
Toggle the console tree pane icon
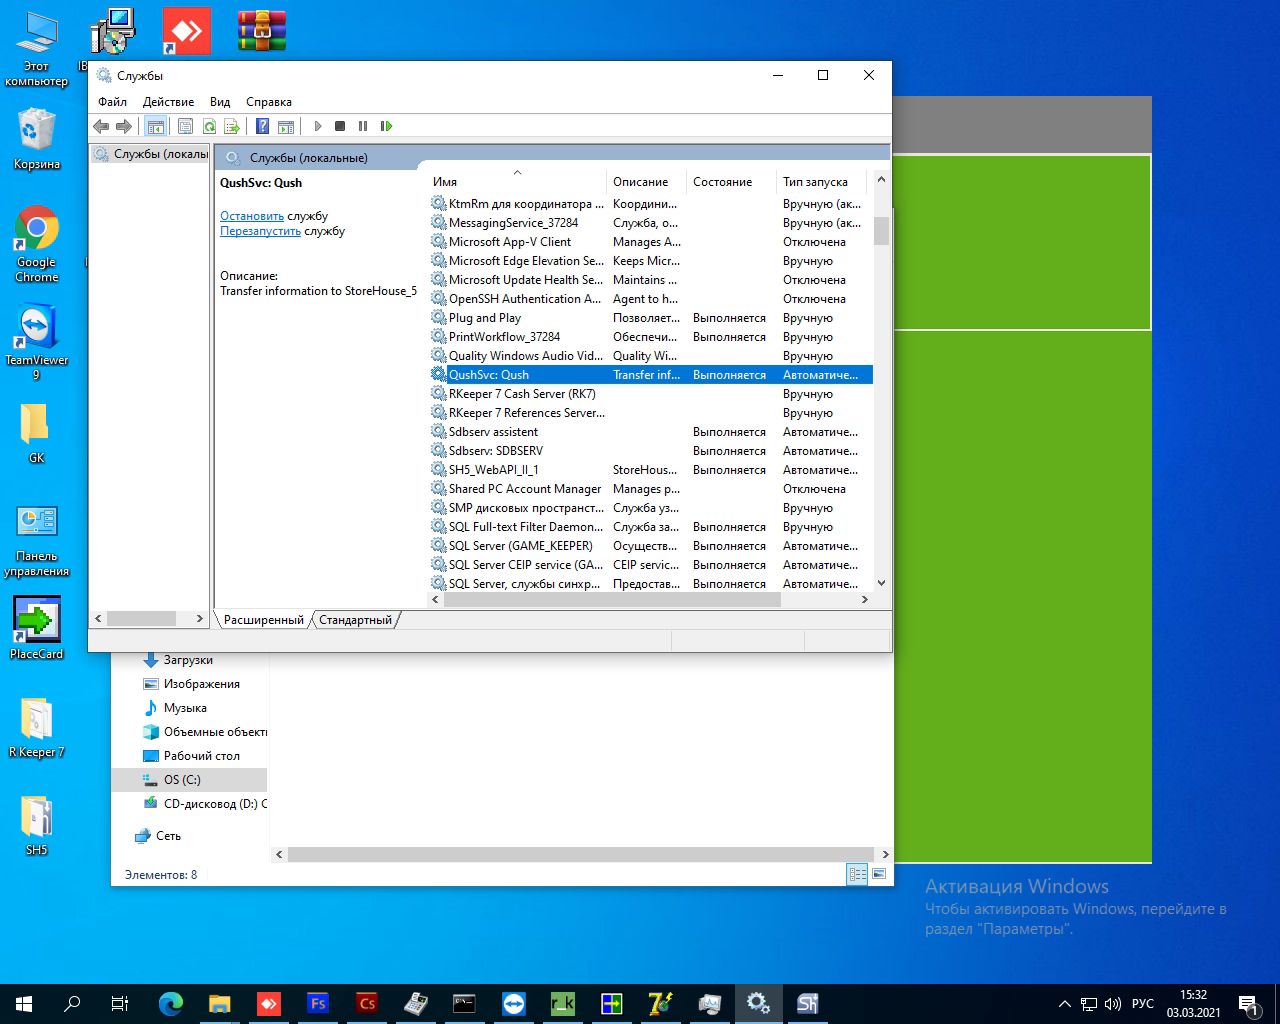pos(155,126)
